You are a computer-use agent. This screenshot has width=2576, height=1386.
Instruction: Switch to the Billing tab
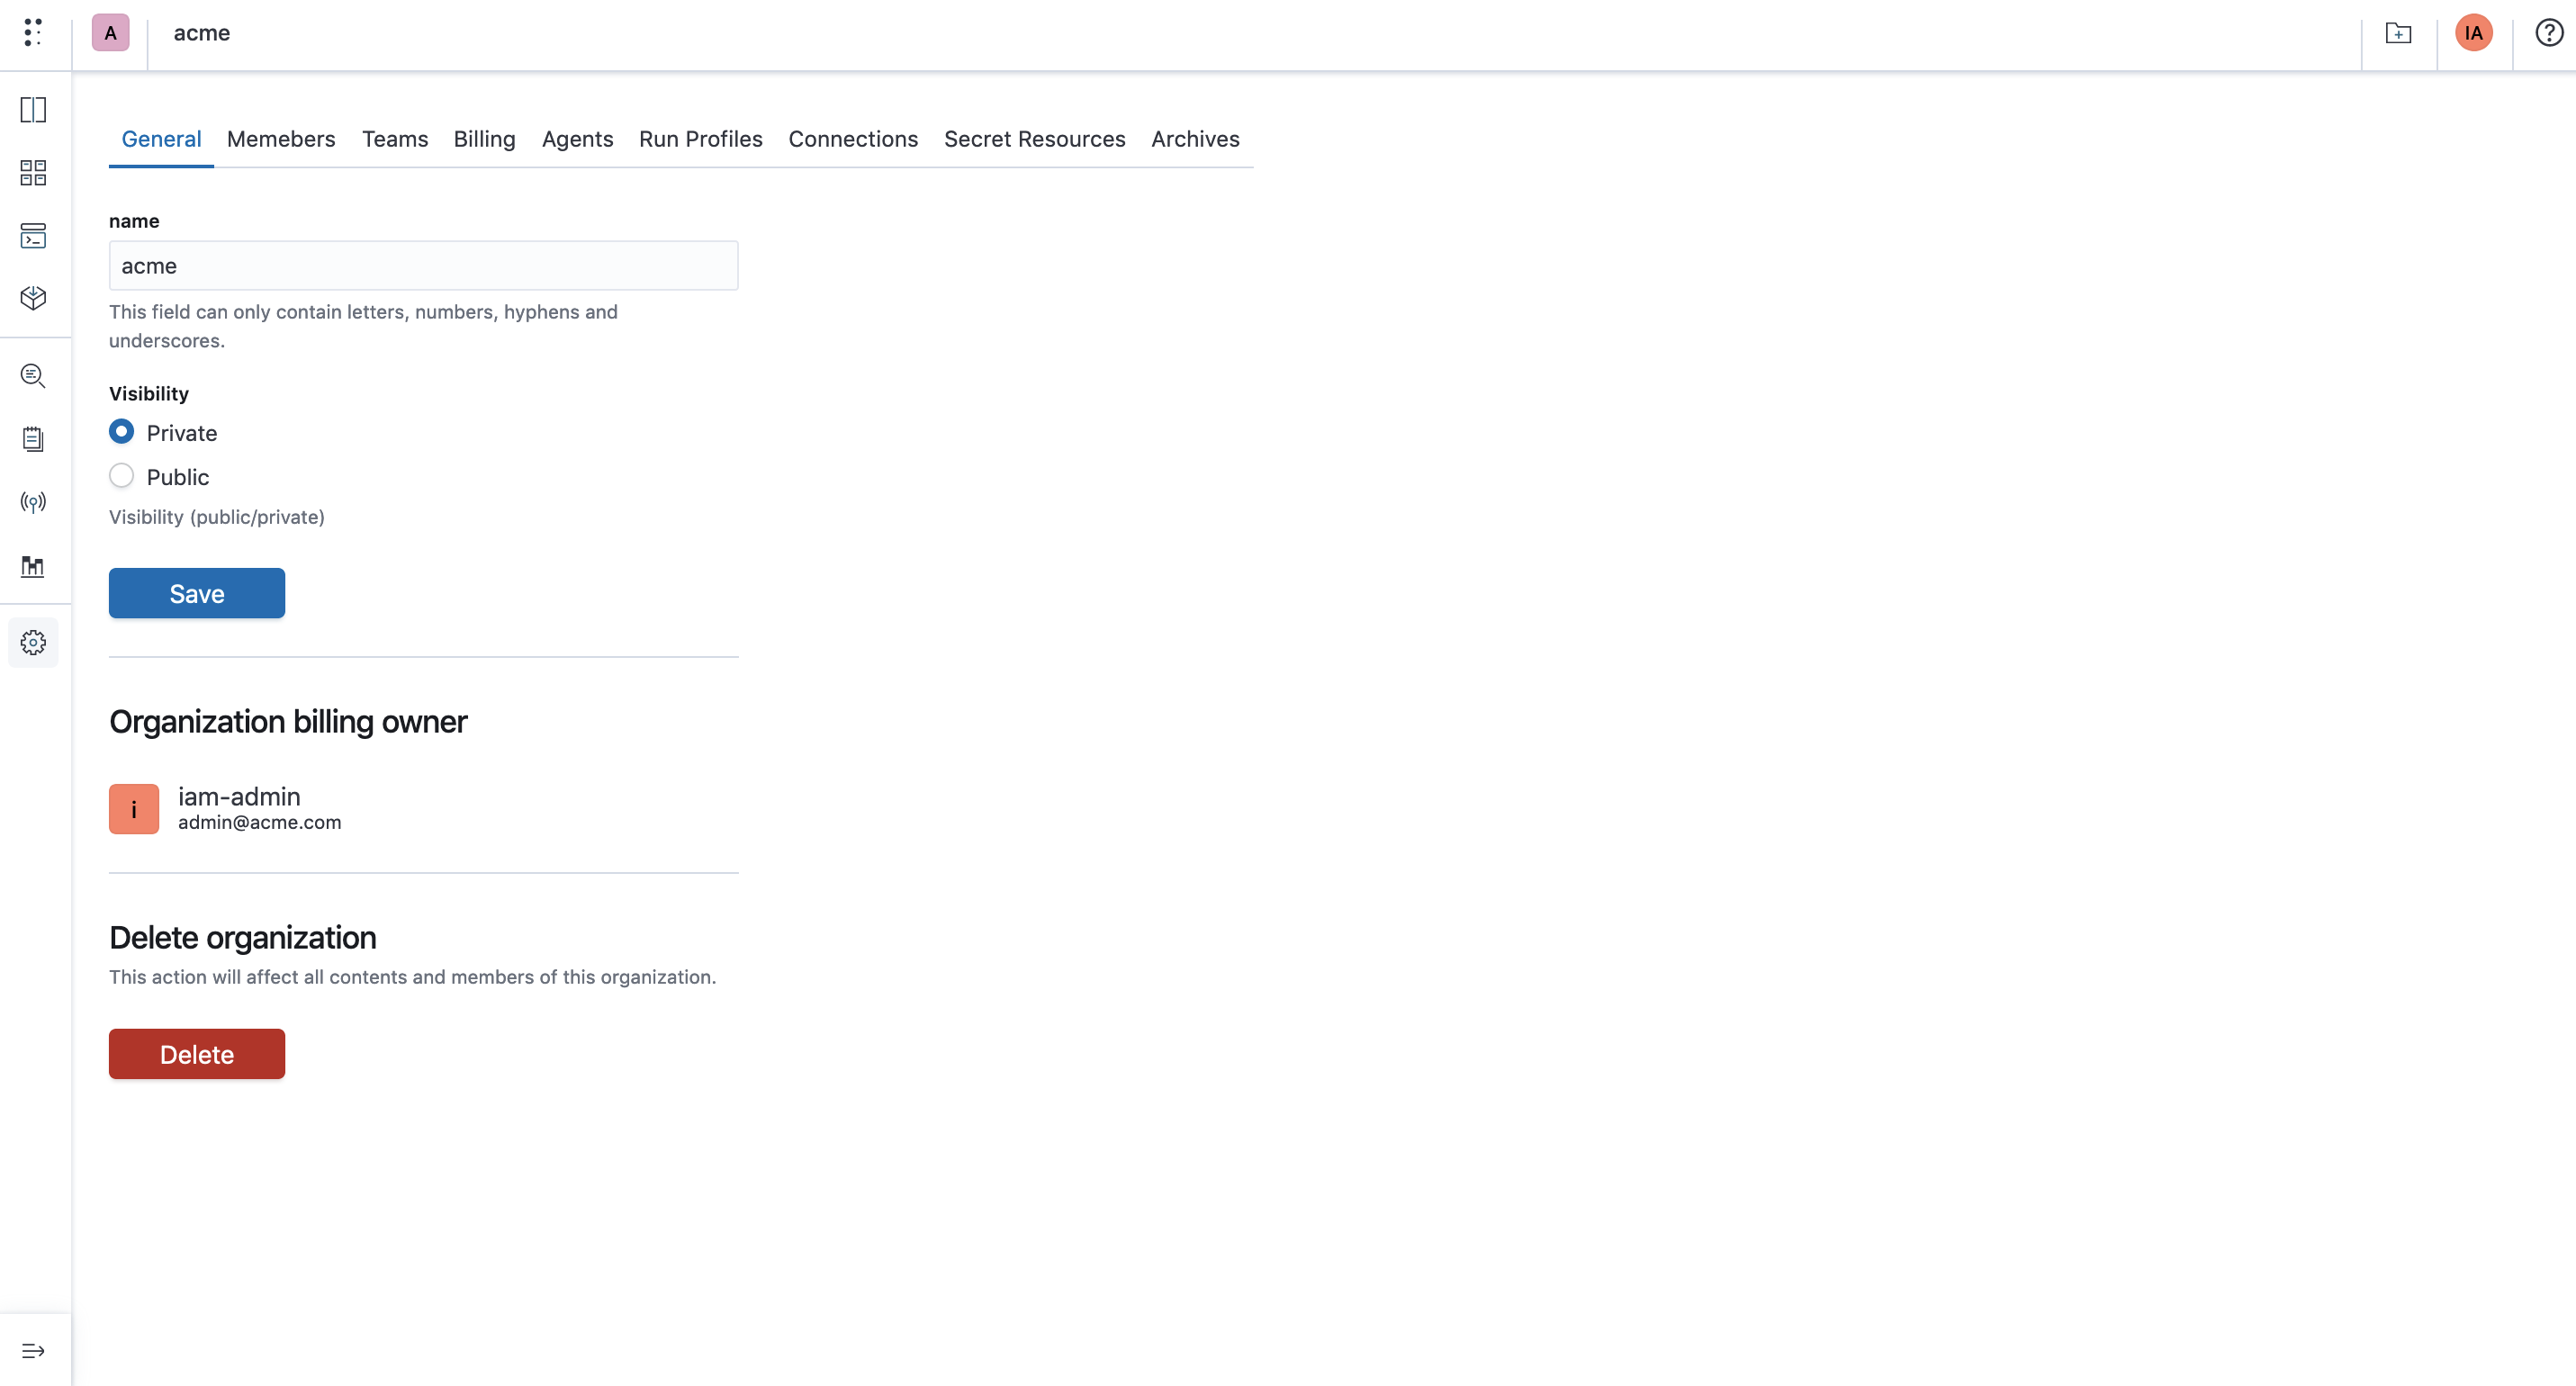[x=484, y=139]
